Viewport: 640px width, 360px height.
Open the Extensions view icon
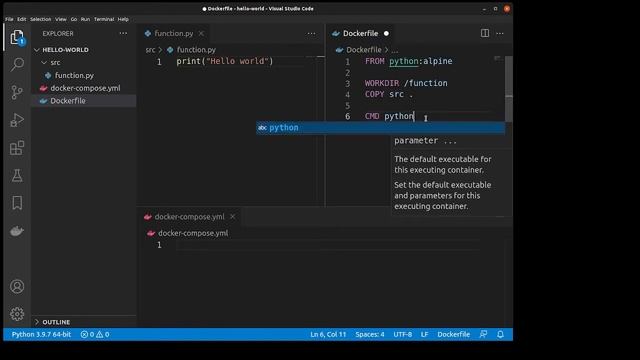tap(17, 148)
